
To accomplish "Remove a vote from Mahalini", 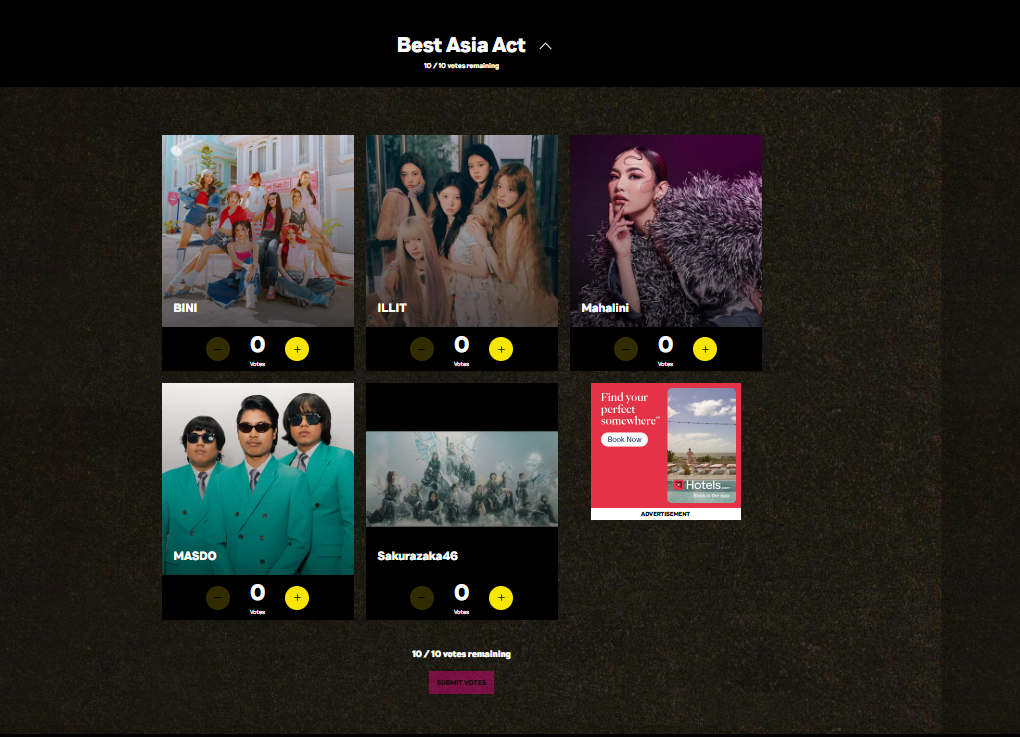I will [626, 349].
